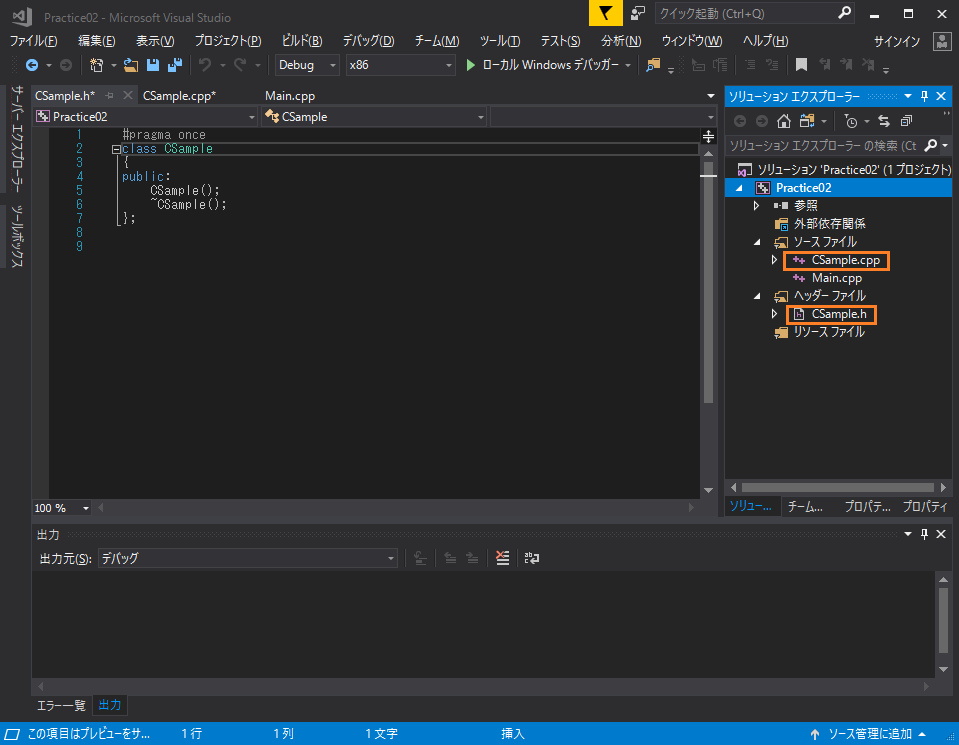Clear all text in the Output window
This screenshot has width=959, height=745.
click(501, 558)
